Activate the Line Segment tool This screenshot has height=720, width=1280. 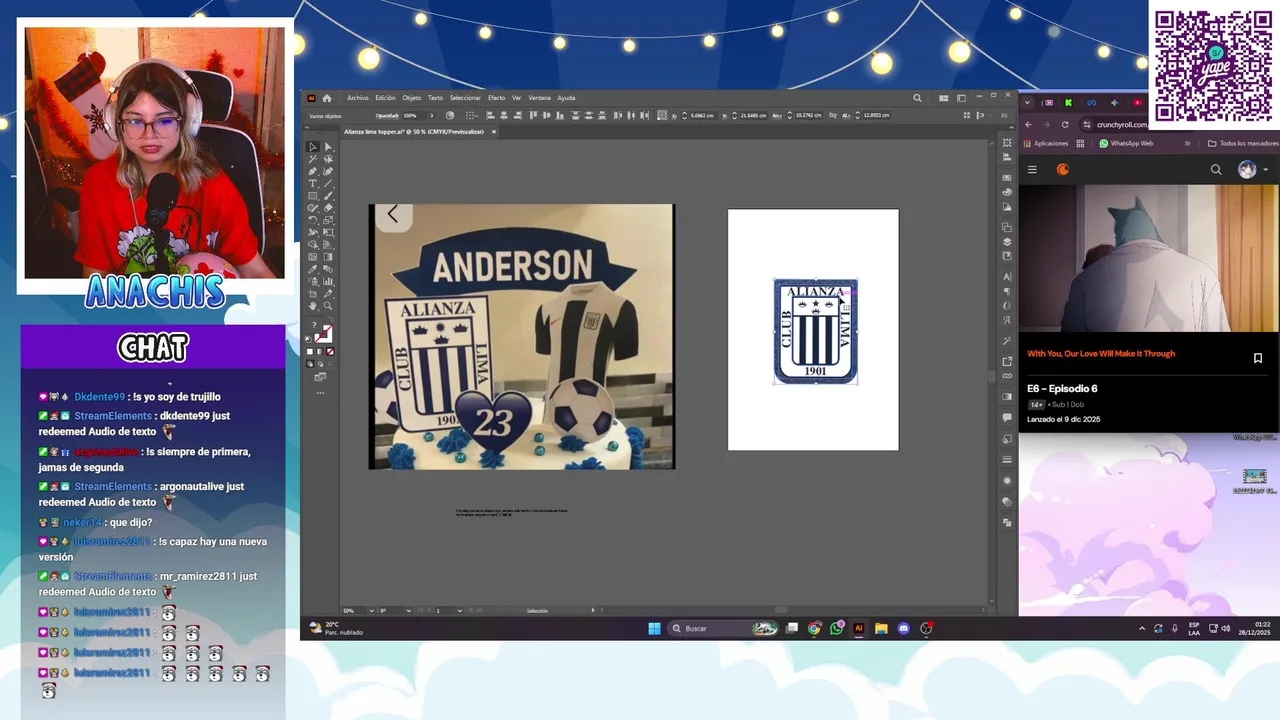328,183
